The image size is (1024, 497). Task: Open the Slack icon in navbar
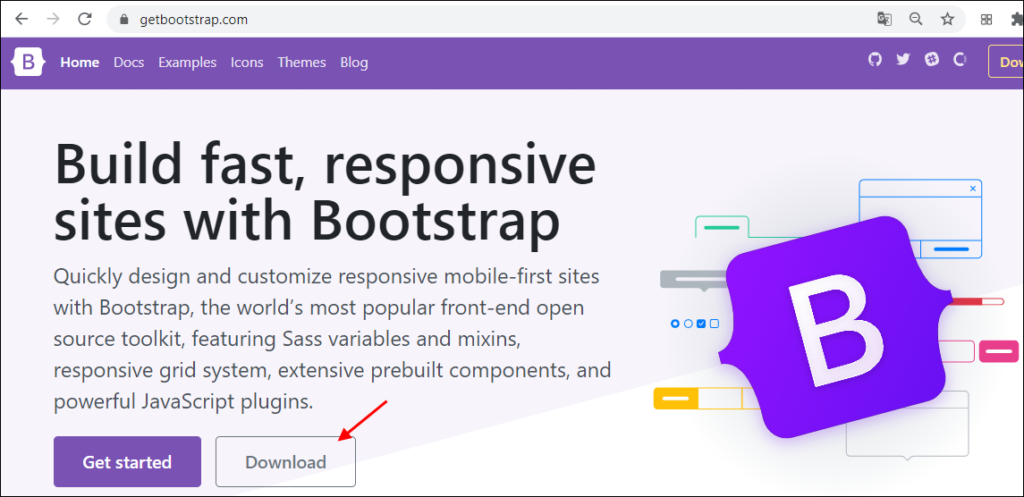pyautogui.click(x=932, y=59)
